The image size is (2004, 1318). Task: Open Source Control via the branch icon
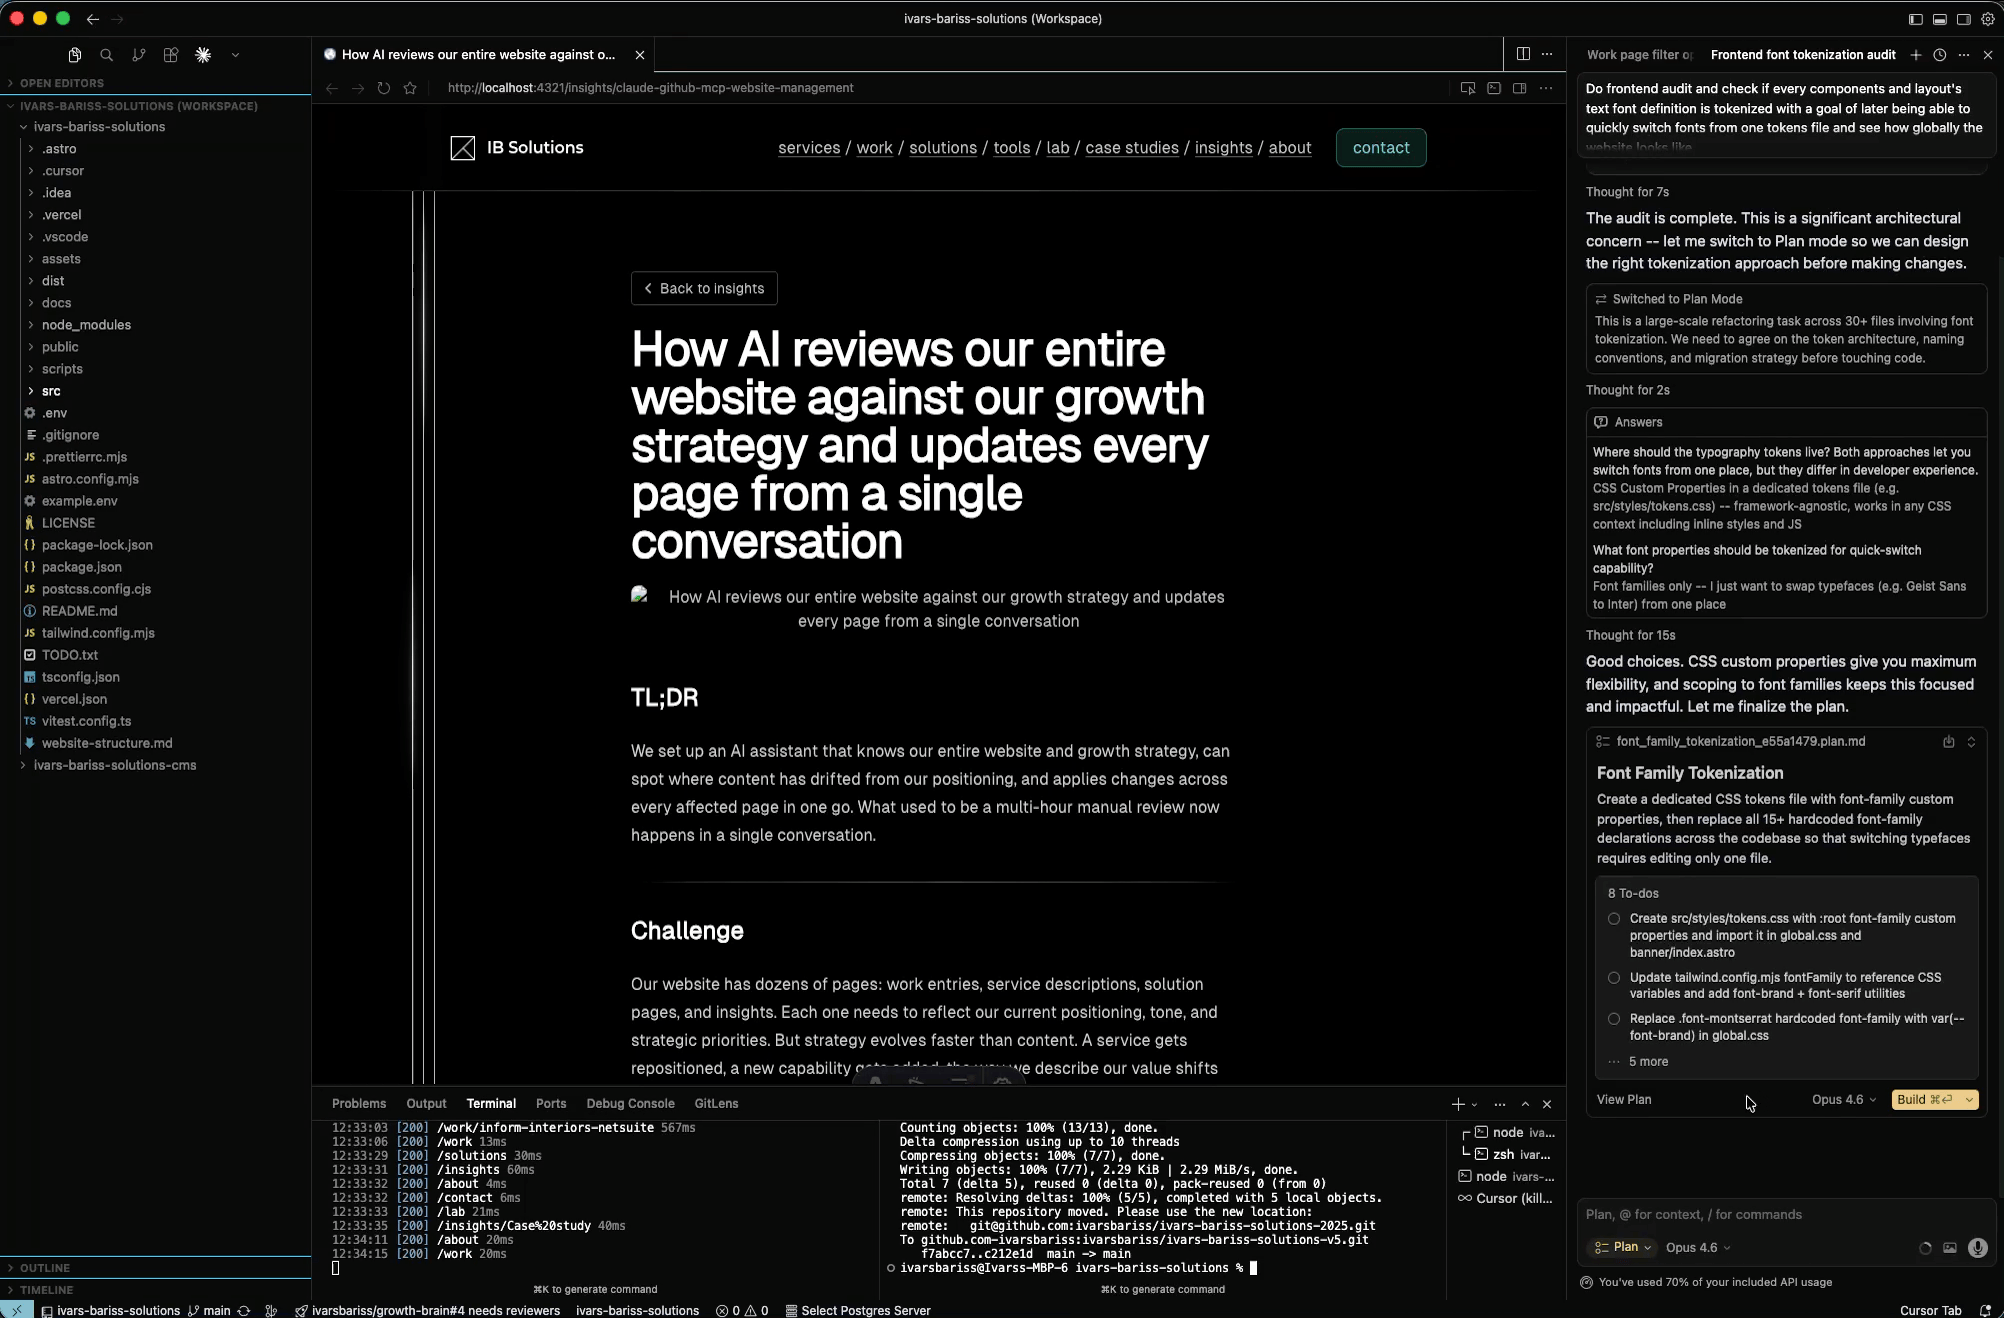[x=139, y=55]
